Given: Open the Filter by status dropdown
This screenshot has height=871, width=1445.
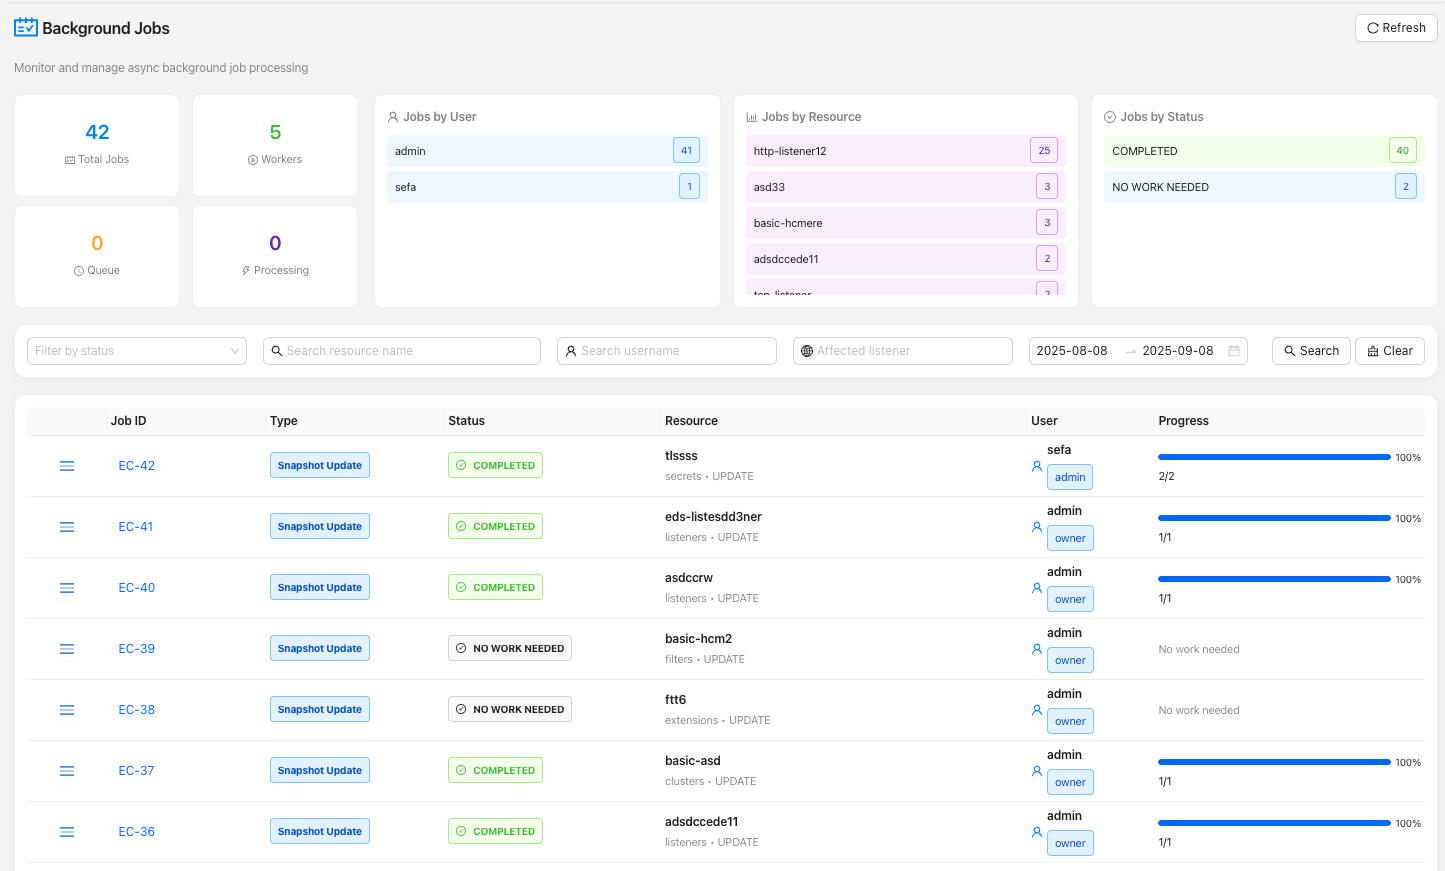Looking at the screenshot, I should tap(137, 351).
